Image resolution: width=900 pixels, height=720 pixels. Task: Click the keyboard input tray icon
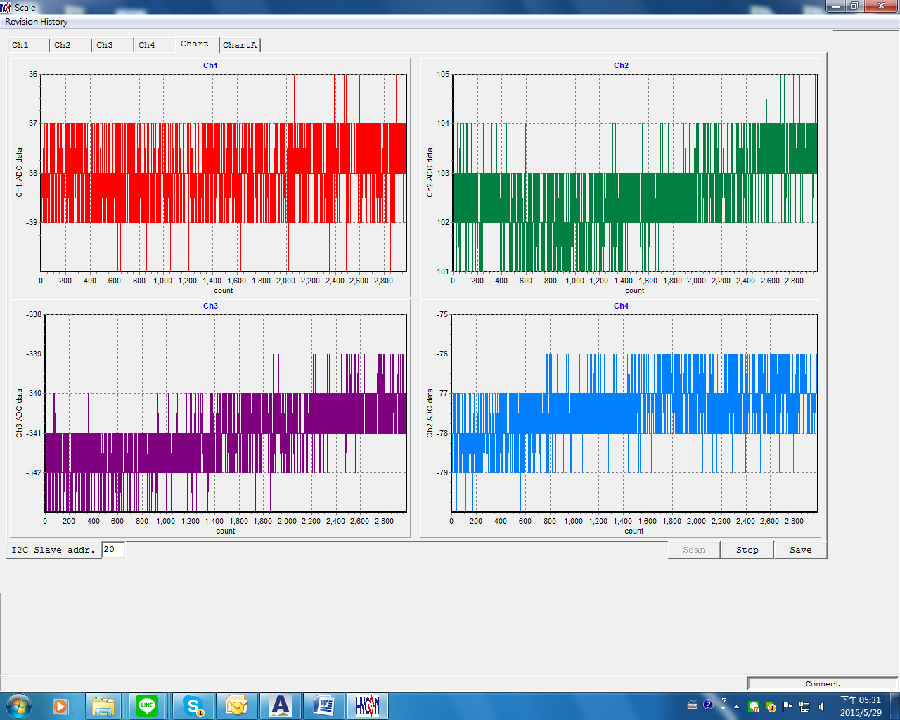coord(692,705)
